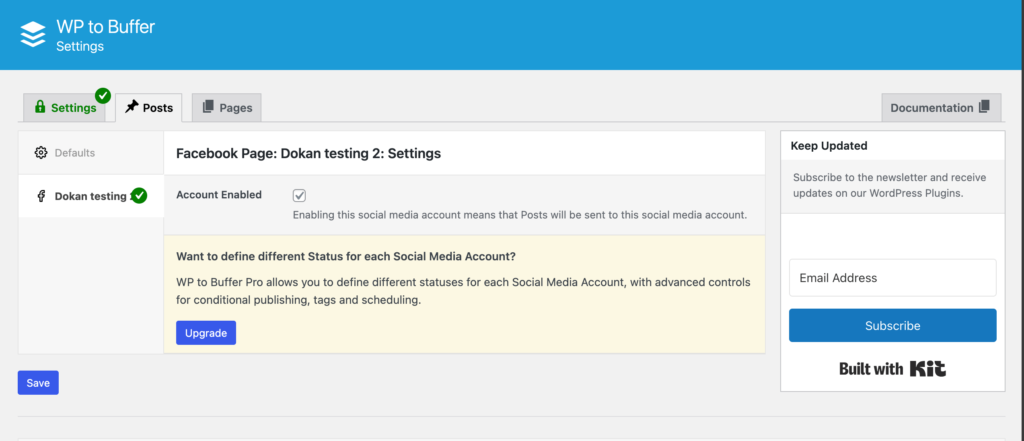Image resolution: width=1024 pixels, height=441 pixels.
Task: Click green checkmark badge on Settings tab
Action: 103,96
